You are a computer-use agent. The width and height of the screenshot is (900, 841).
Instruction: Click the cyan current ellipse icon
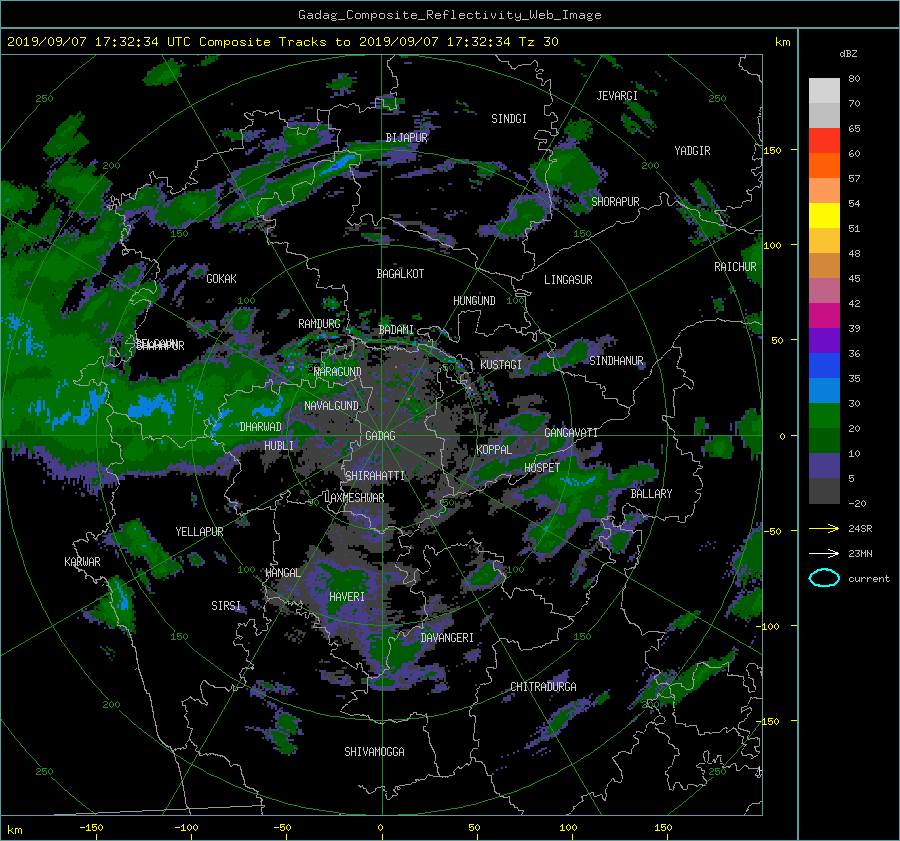click(x=824, y=578)
